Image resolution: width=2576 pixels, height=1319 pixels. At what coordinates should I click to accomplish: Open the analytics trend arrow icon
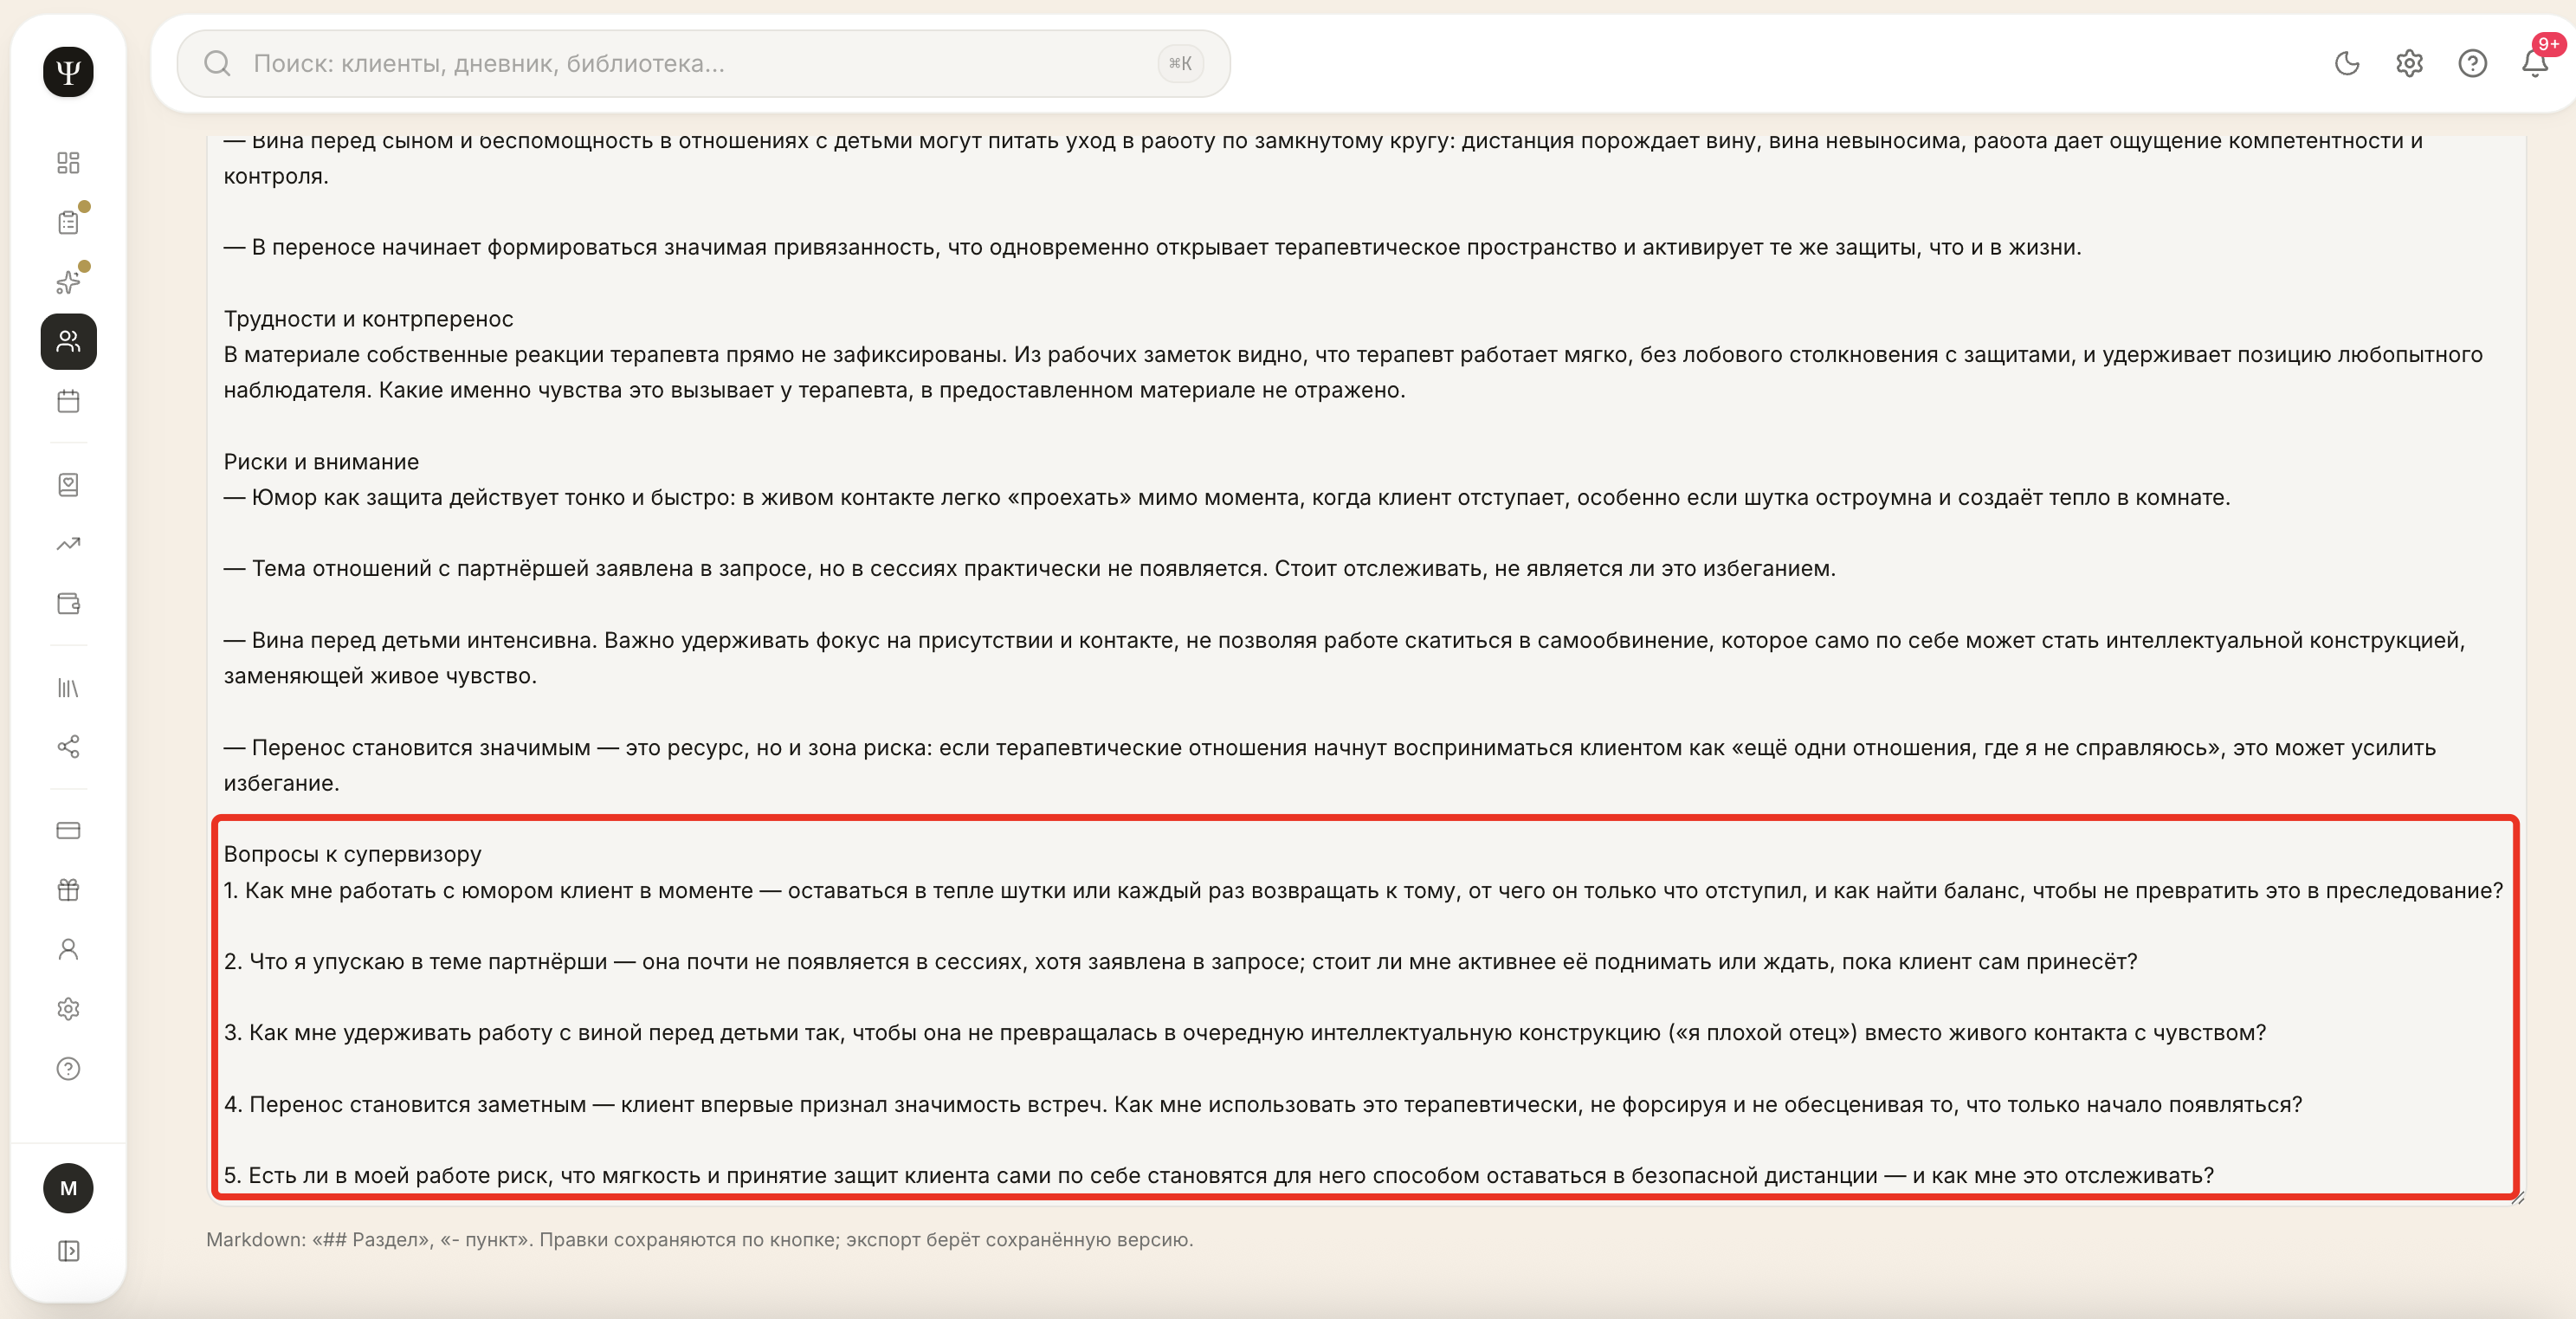point(68,544)
